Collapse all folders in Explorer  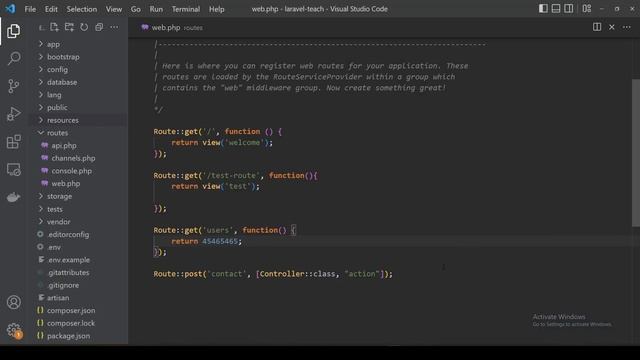(99, 27)
